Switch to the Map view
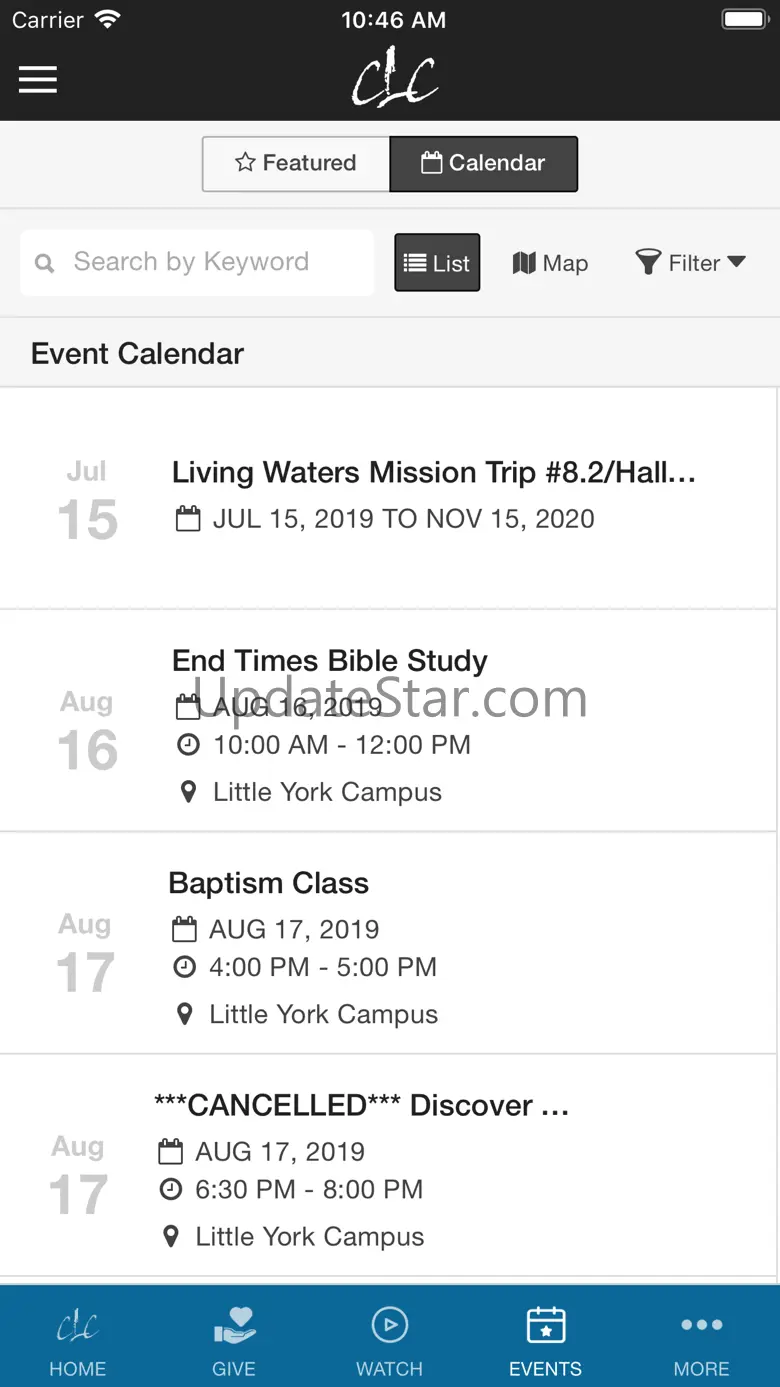Image resolution: width=780 pixels, height=1387 pixels. tap(550, 263)
